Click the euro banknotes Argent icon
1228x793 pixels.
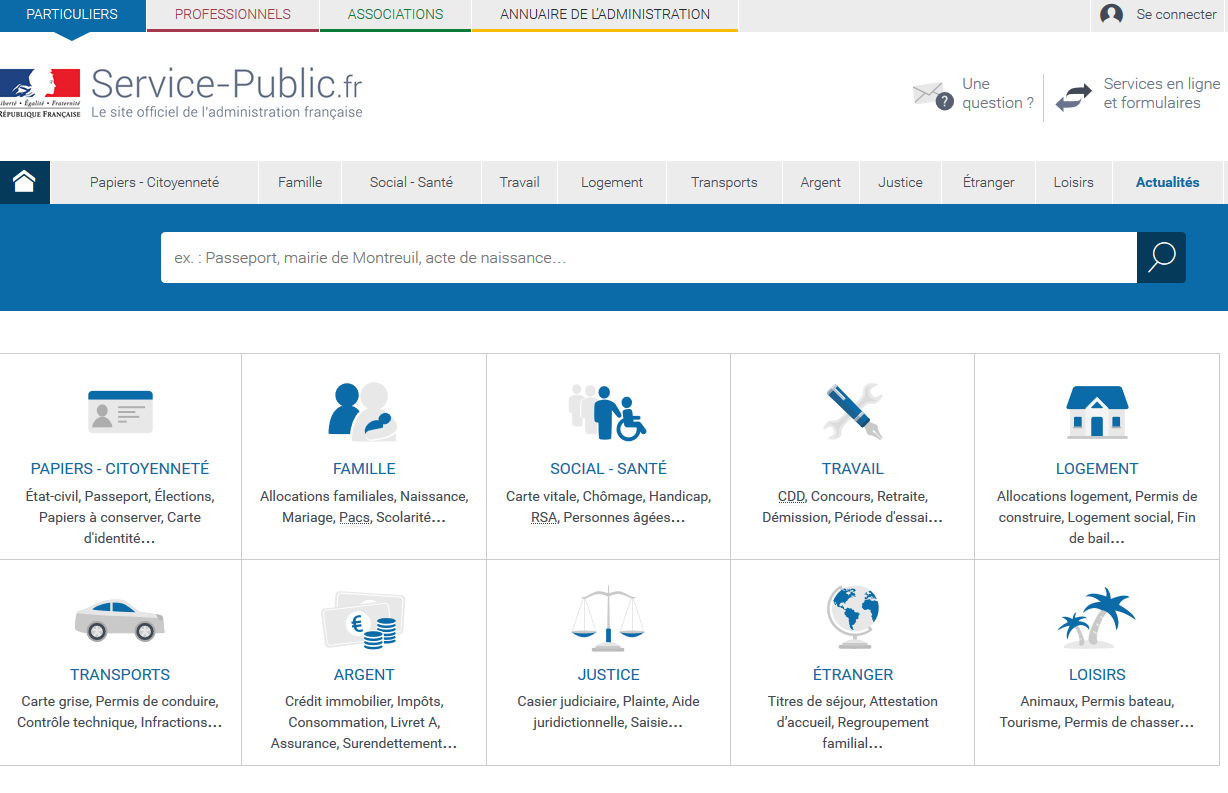[363, 619]
